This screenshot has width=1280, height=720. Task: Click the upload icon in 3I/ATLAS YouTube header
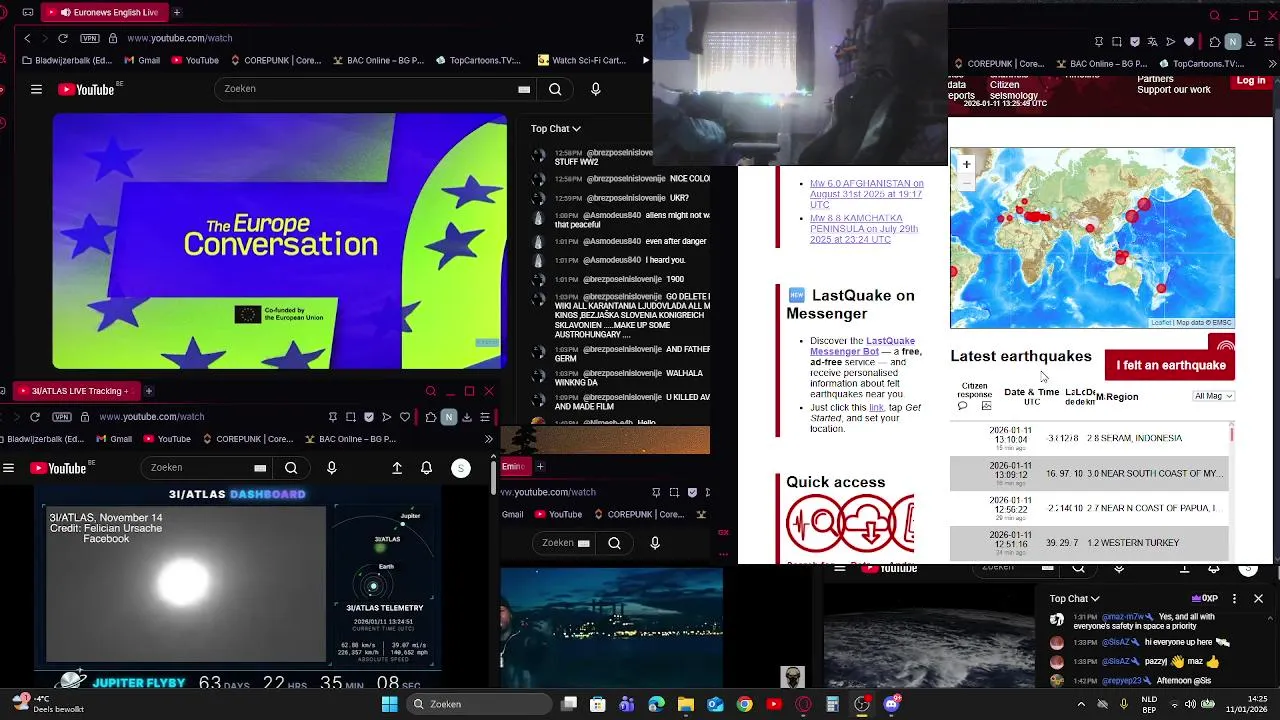pos(397,468)
